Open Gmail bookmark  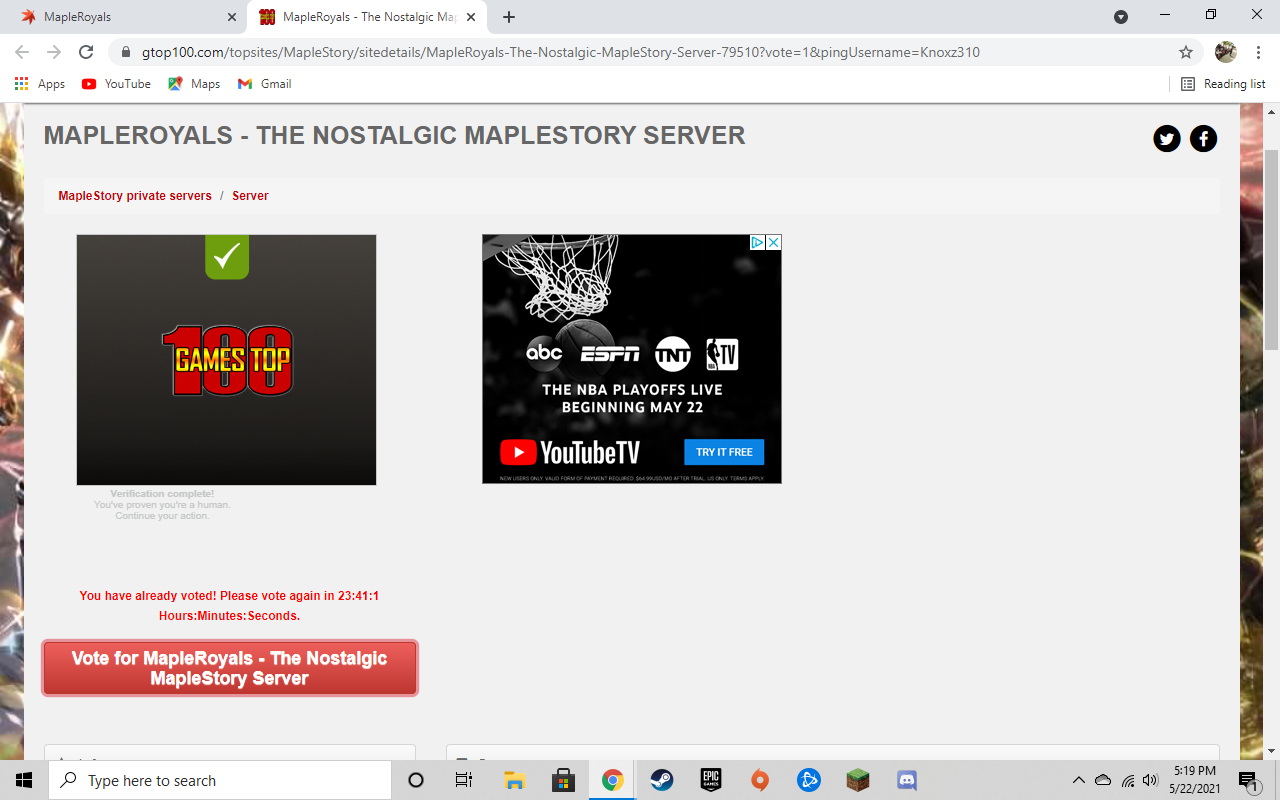point(264,84)
